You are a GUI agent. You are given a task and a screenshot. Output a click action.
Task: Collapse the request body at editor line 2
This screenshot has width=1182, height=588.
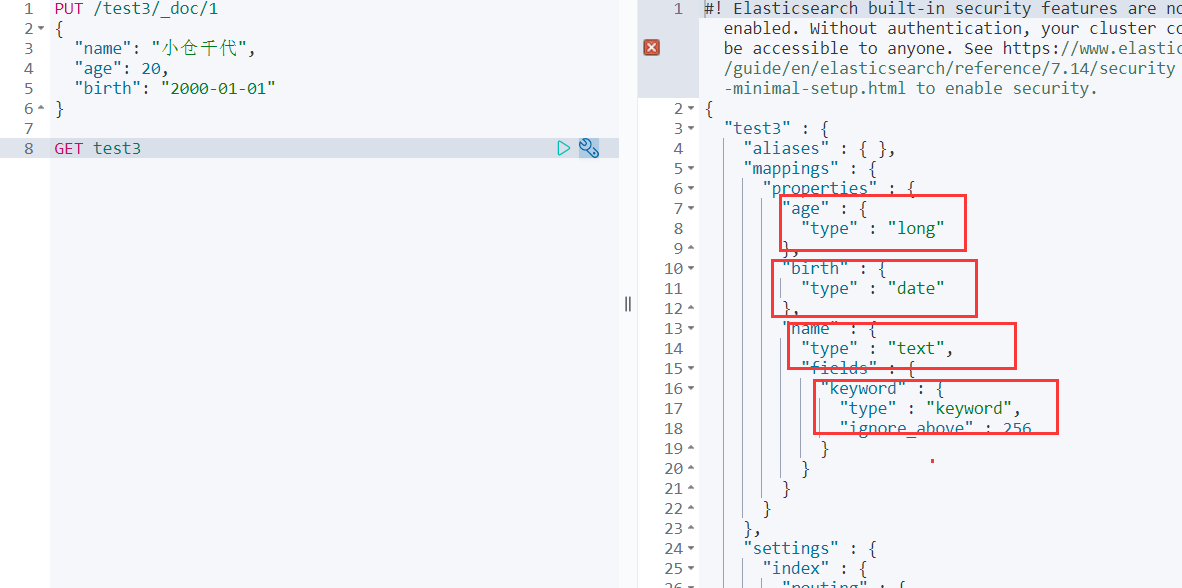click(x=41, y=29)
